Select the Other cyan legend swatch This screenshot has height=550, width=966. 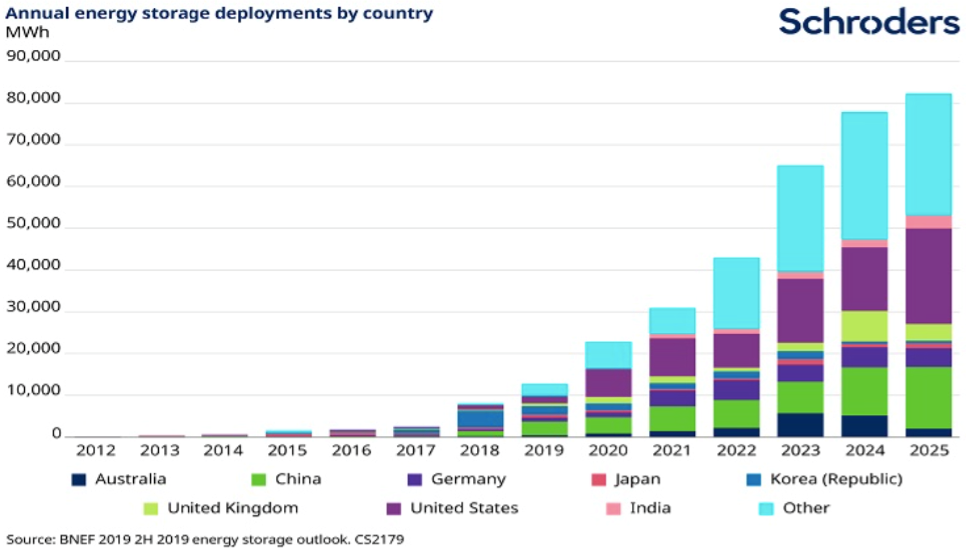pos(766,509)
